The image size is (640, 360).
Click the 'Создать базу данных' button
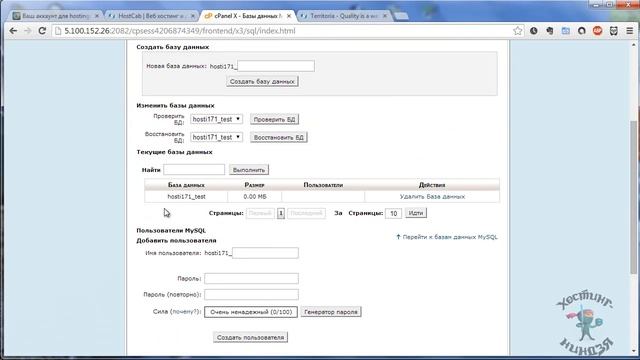pyautogui.click(x=262, y=81)
